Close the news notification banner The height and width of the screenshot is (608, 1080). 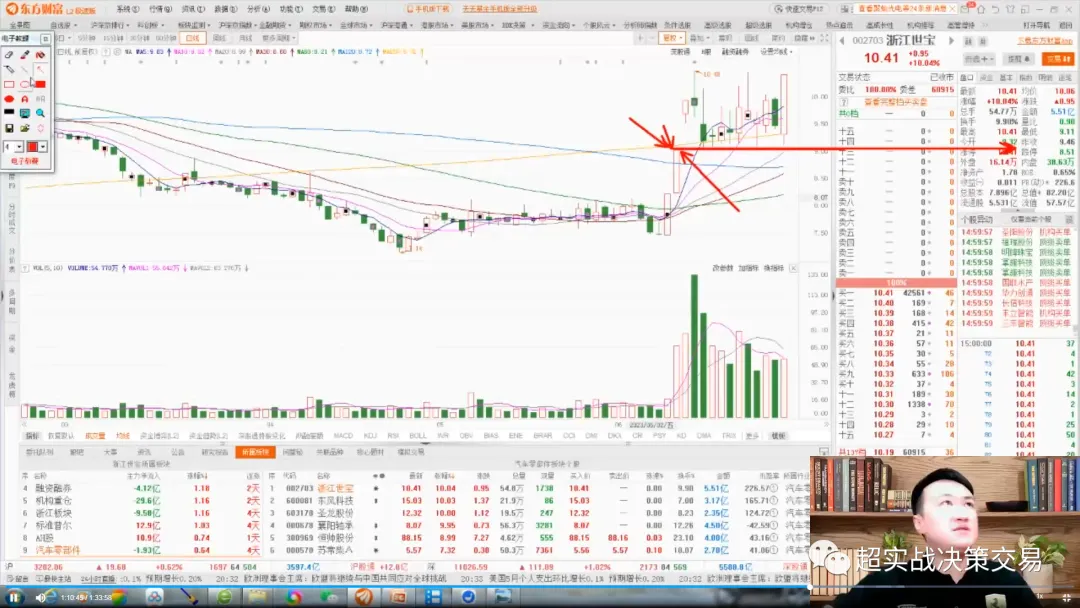pos(952,9)
